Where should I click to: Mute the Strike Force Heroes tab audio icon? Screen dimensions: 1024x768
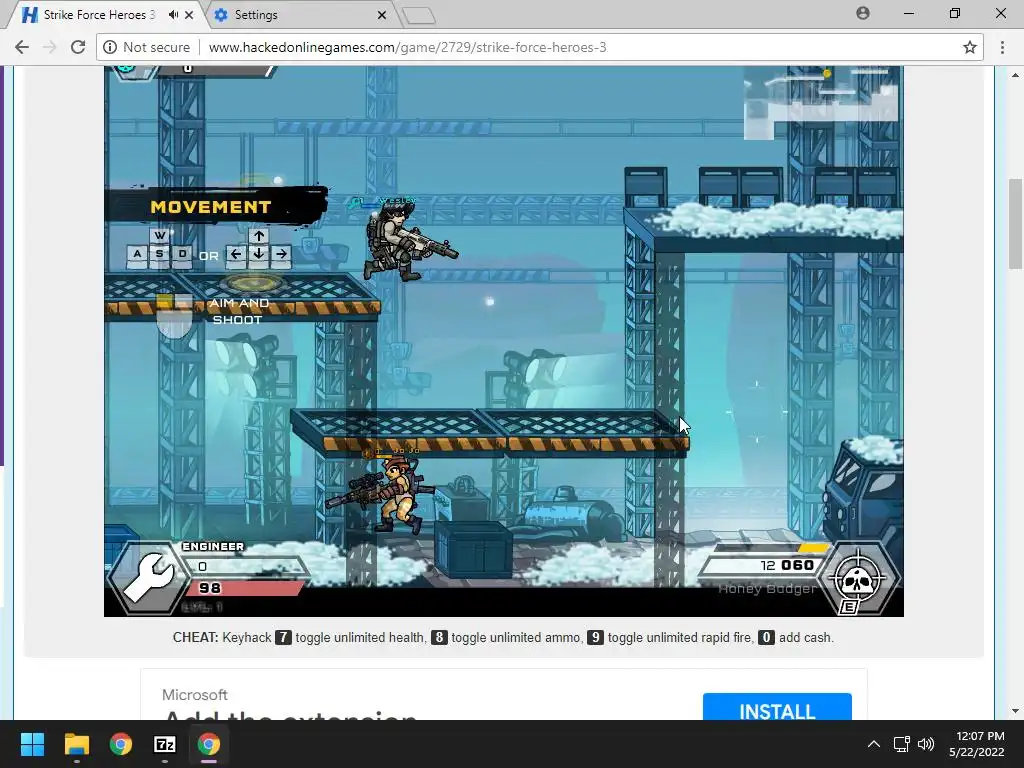[x=173, y=14]
